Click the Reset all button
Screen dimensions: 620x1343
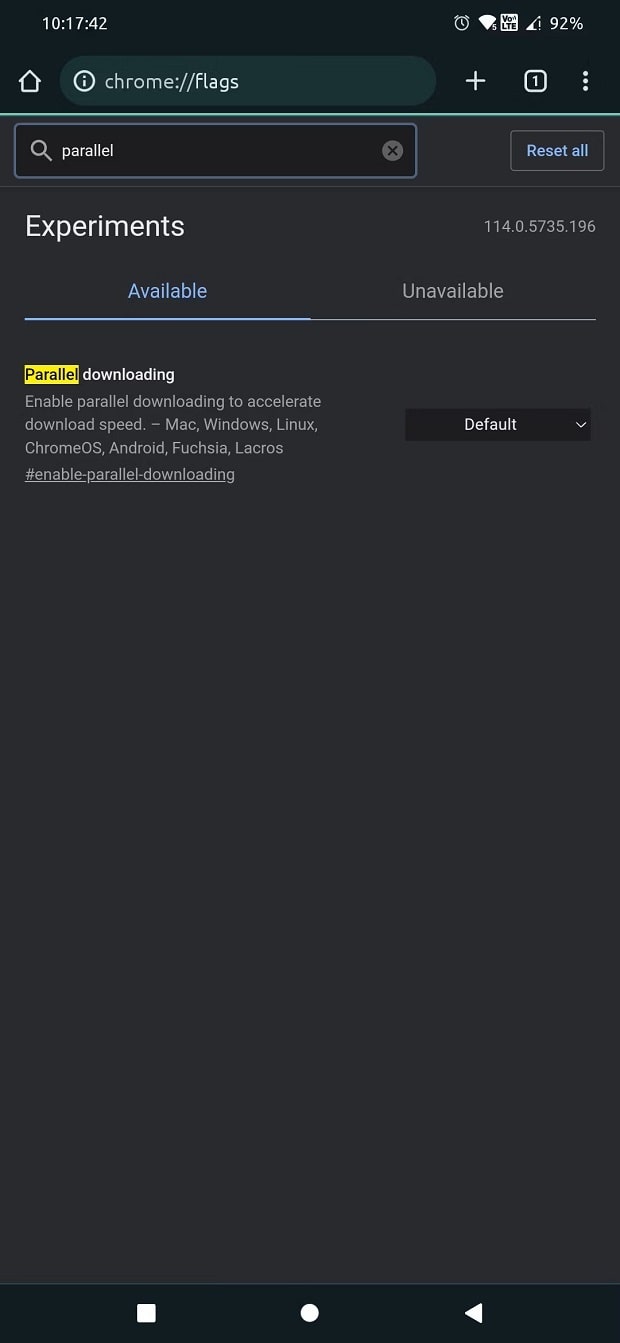coord(557,150)
